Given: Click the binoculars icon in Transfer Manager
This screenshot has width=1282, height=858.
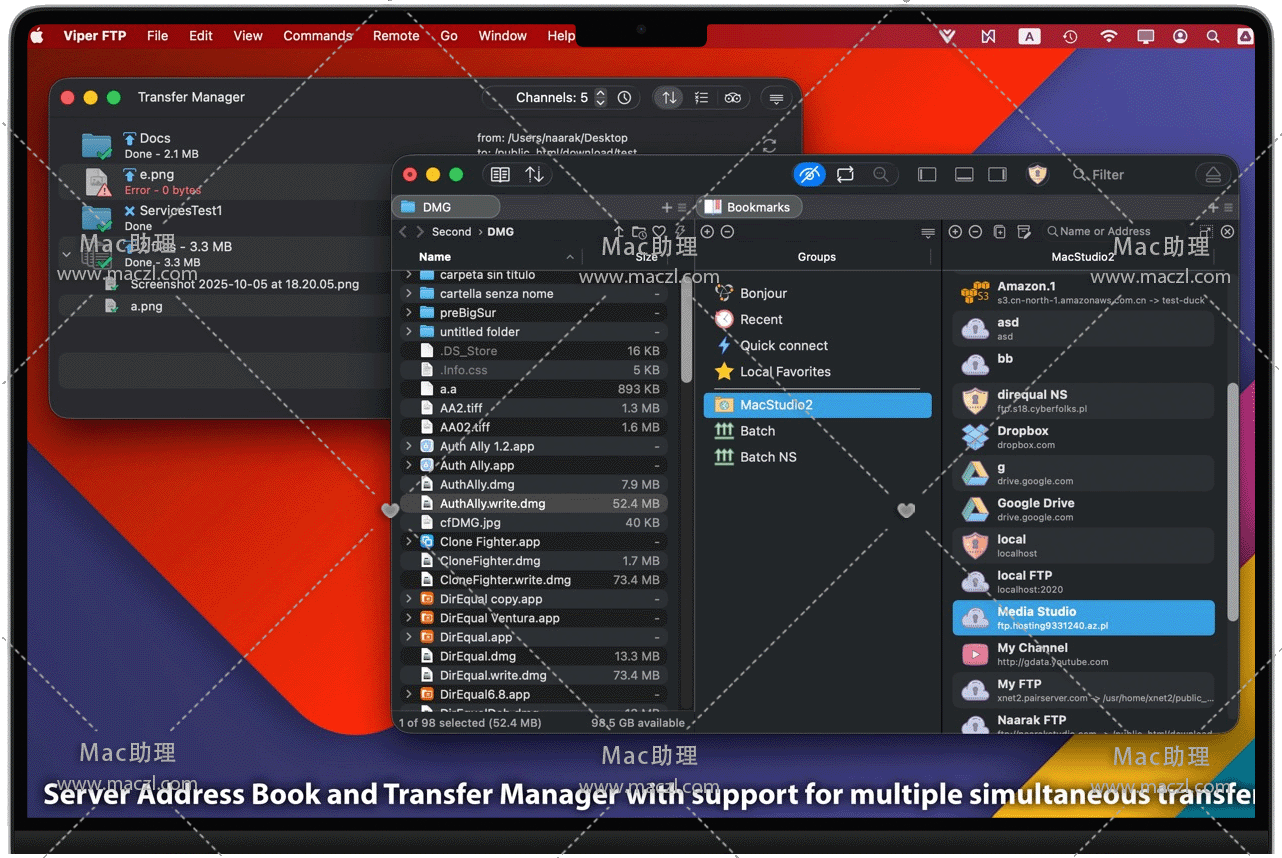Looking at the screenshot, I should pos(733,98).
